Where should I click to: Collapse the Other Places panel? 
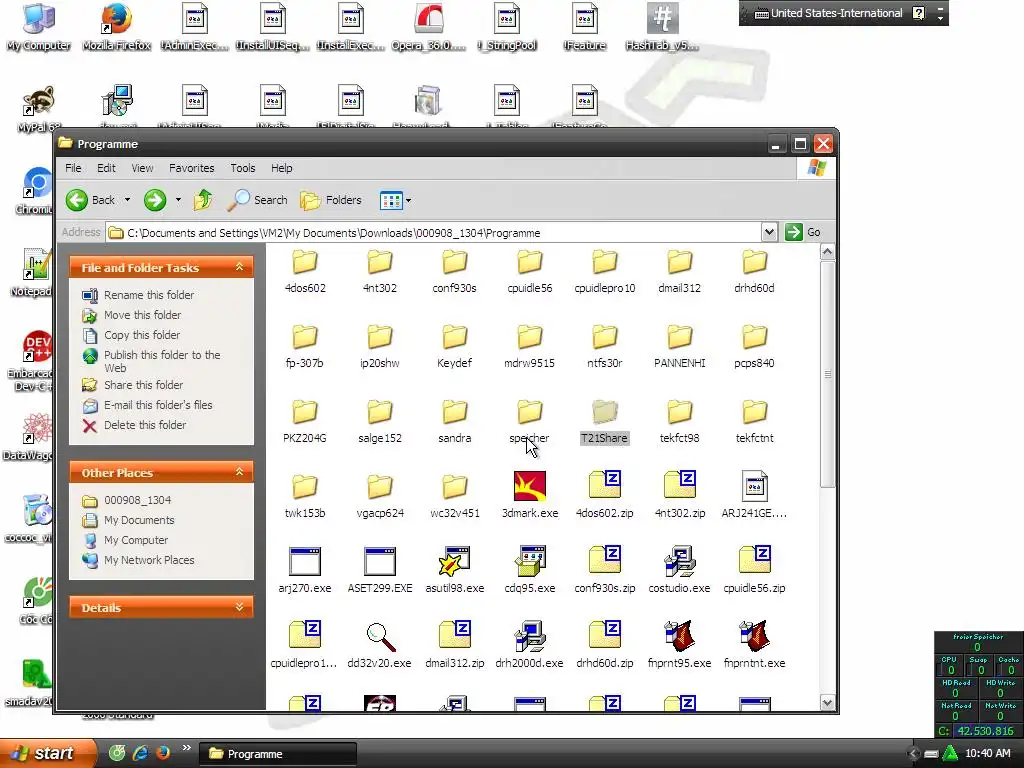pos(240,472)
